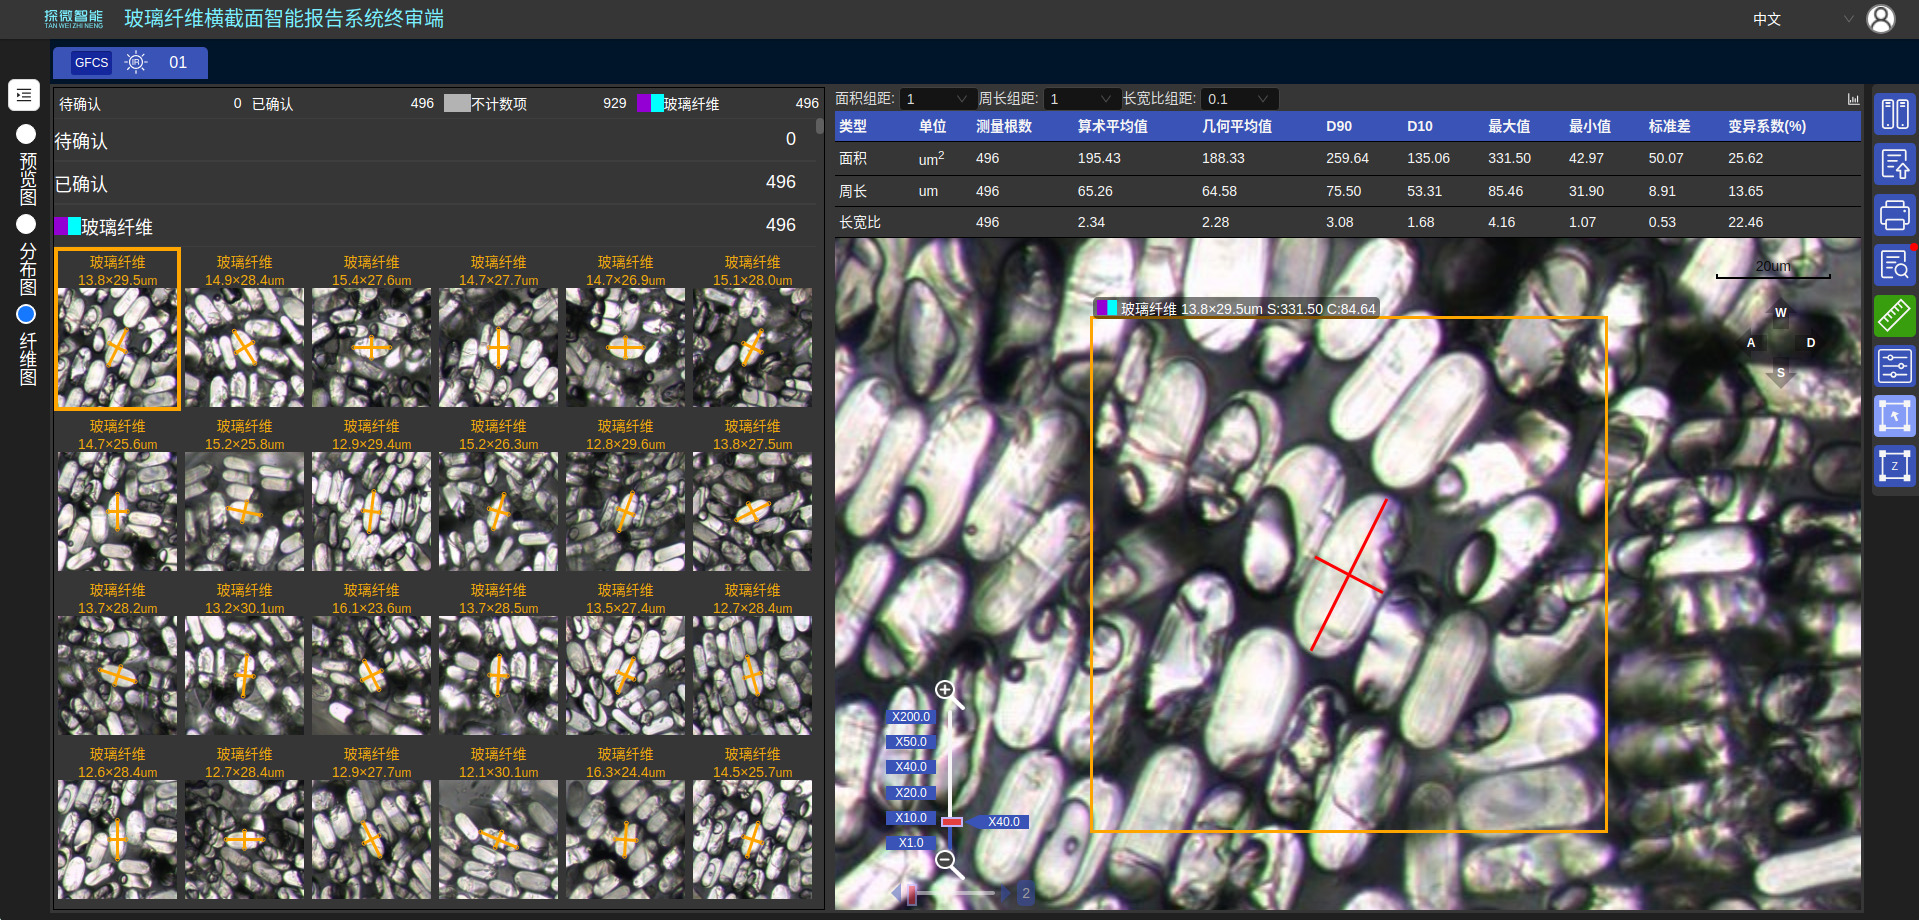Screen dimensions: 1919x920
Task: Click the histogram chart icon above table
Action: pyautogui.click(x=1853, y=99)
